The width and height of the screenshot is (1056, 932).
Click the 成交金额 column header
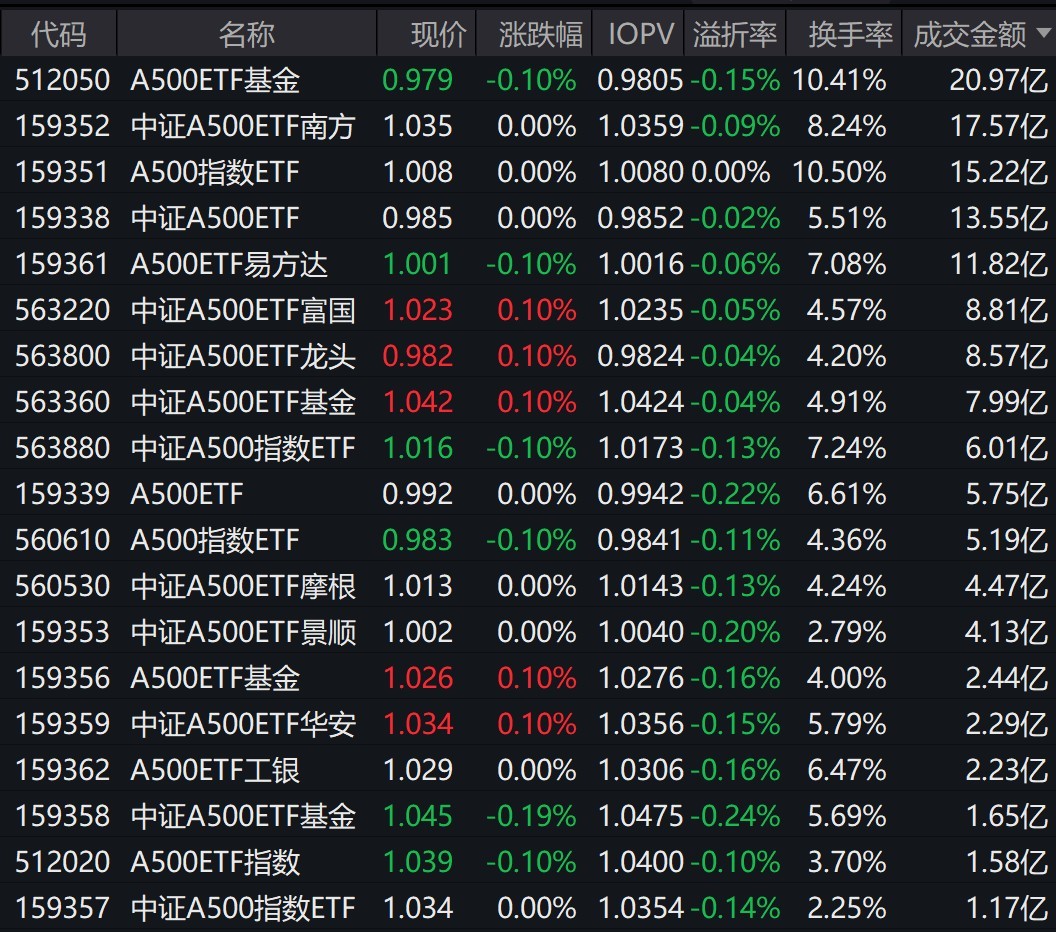(x=970, y=34)
